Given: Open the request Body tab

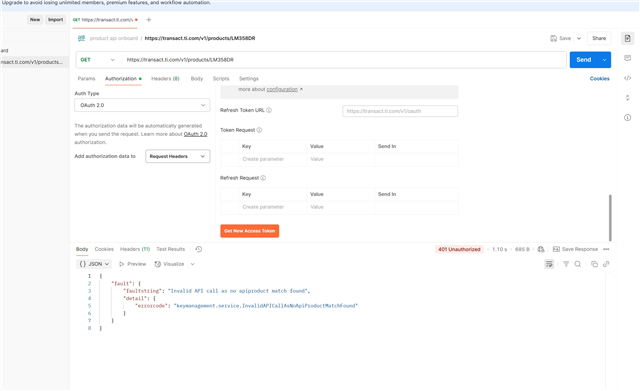Looking at the screenshot, I should pyautogui.click(x=197, y=78).
